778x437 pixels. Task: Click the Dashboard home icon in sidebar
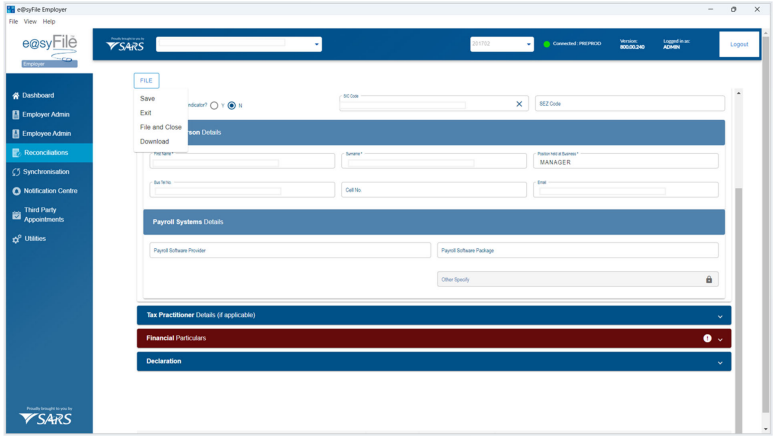[x=15, y=96]
